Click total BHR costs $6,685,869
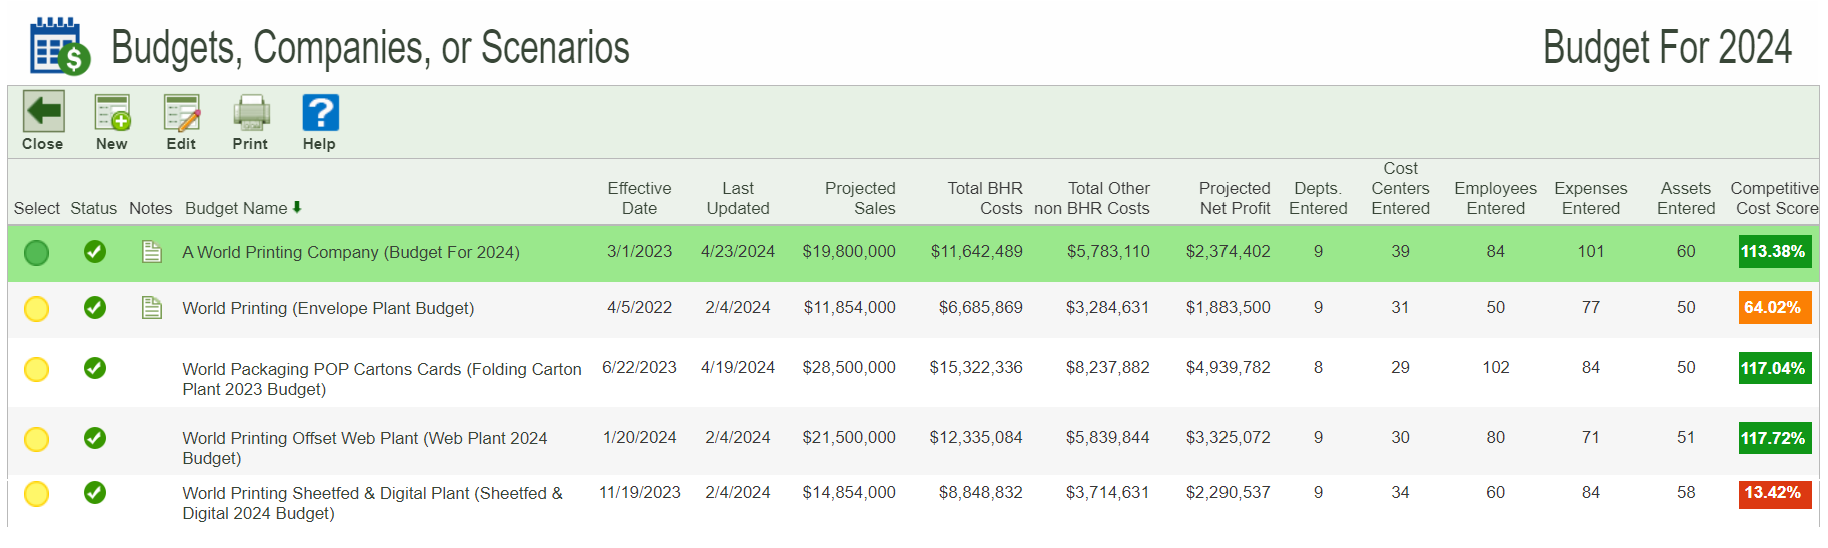 (981, 308)
